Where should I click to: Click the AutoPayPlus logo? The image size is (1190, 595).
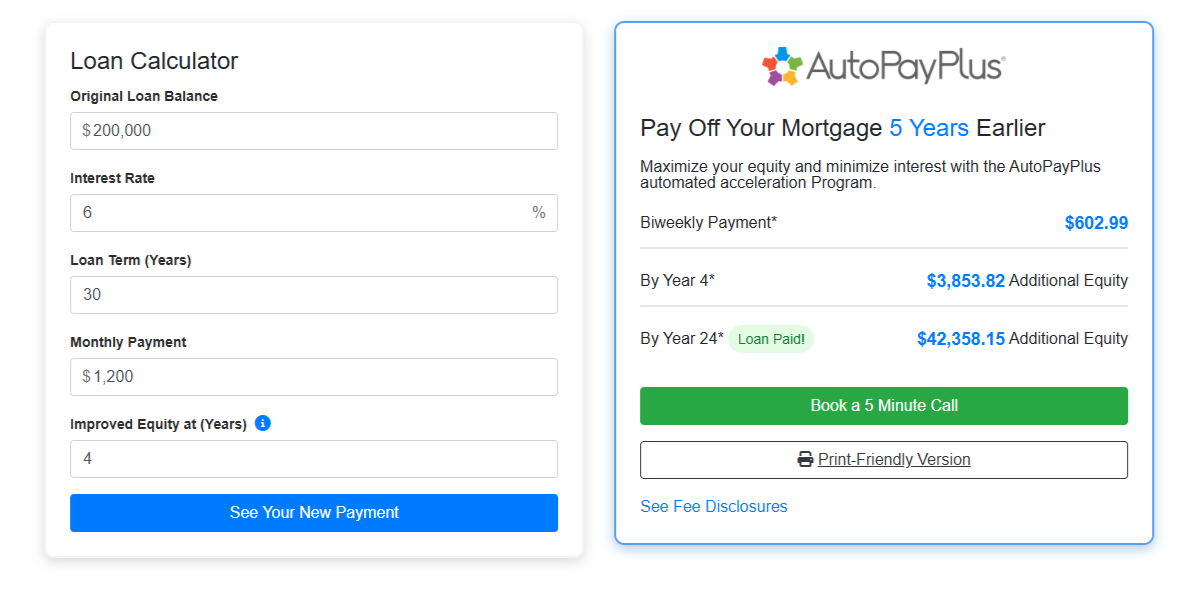(883, 66)
